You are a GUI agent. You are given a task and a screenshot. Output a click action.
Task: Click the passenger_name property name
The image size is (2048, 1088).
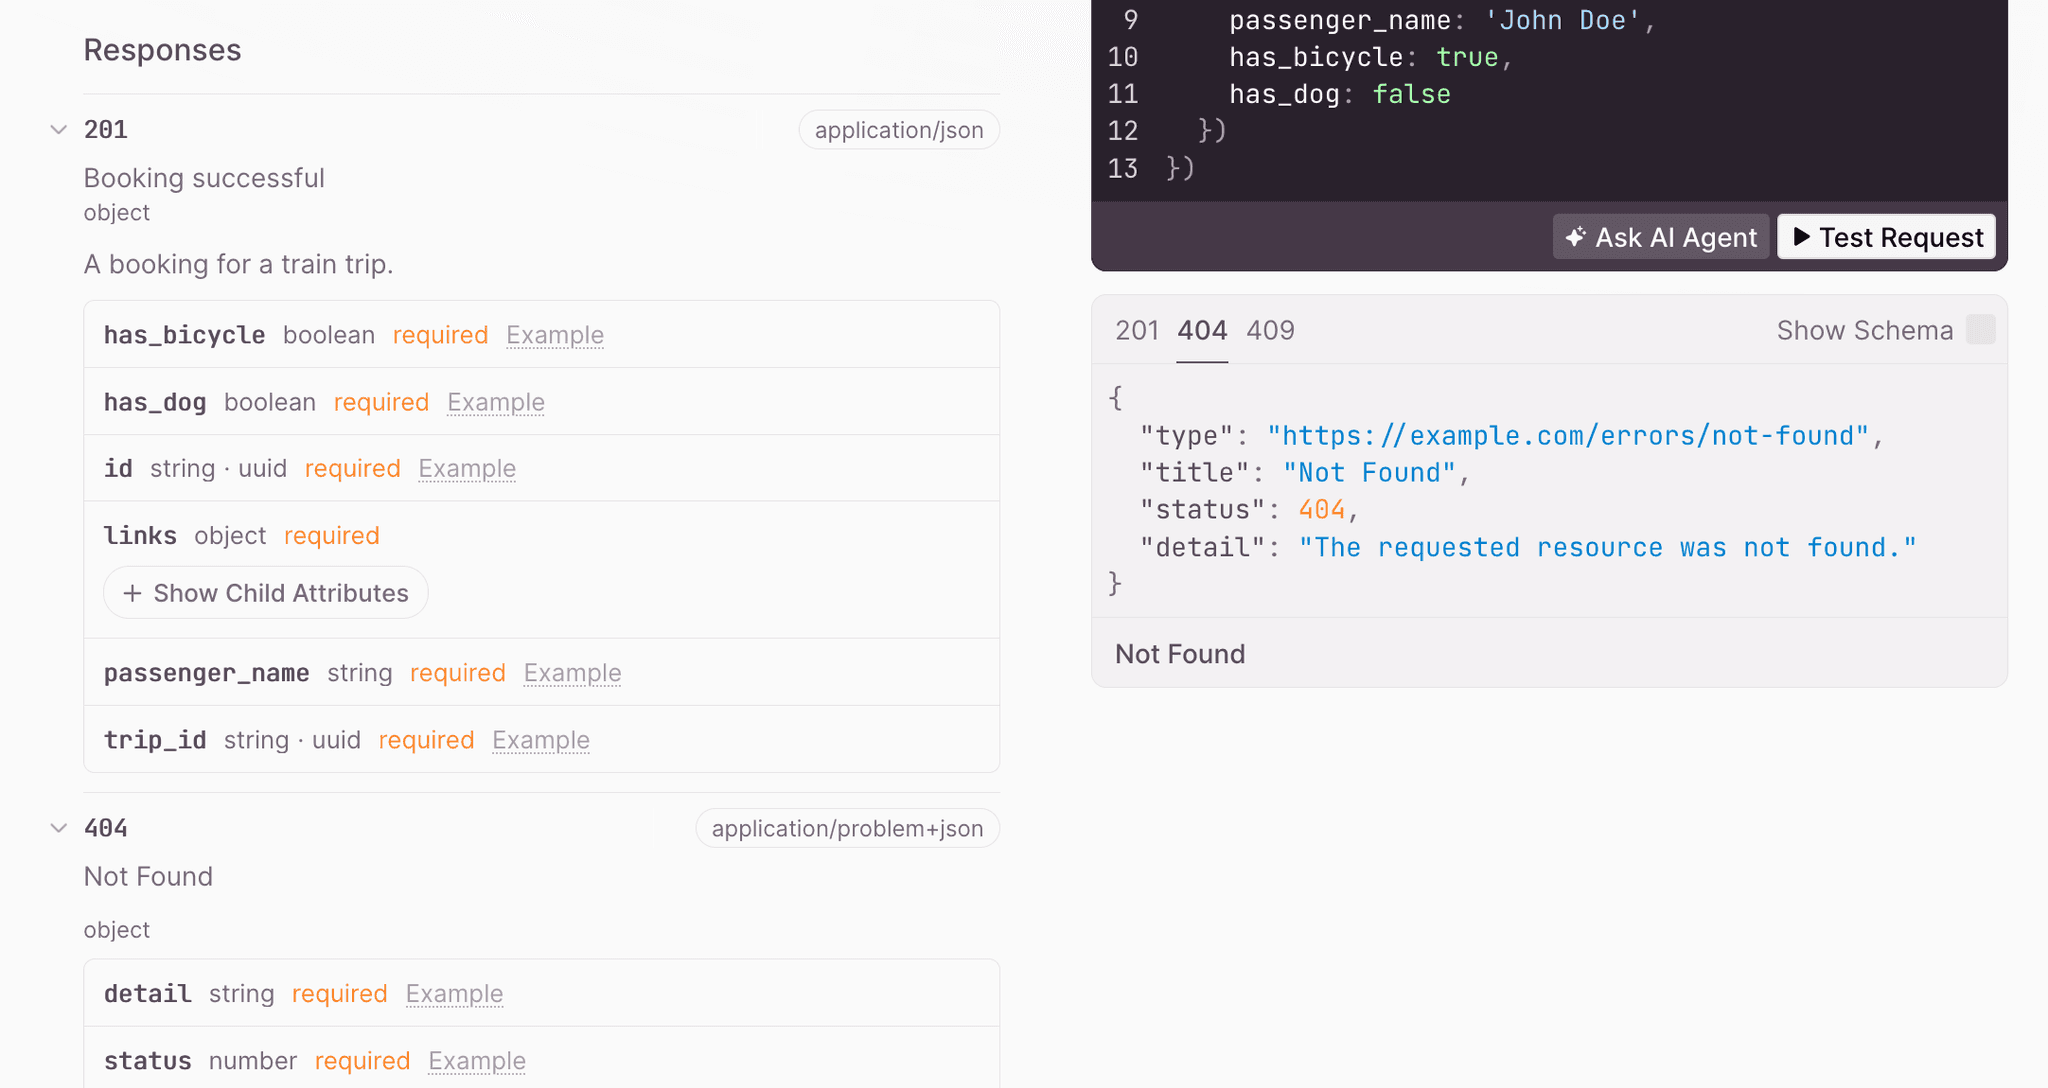coord(207,673)
